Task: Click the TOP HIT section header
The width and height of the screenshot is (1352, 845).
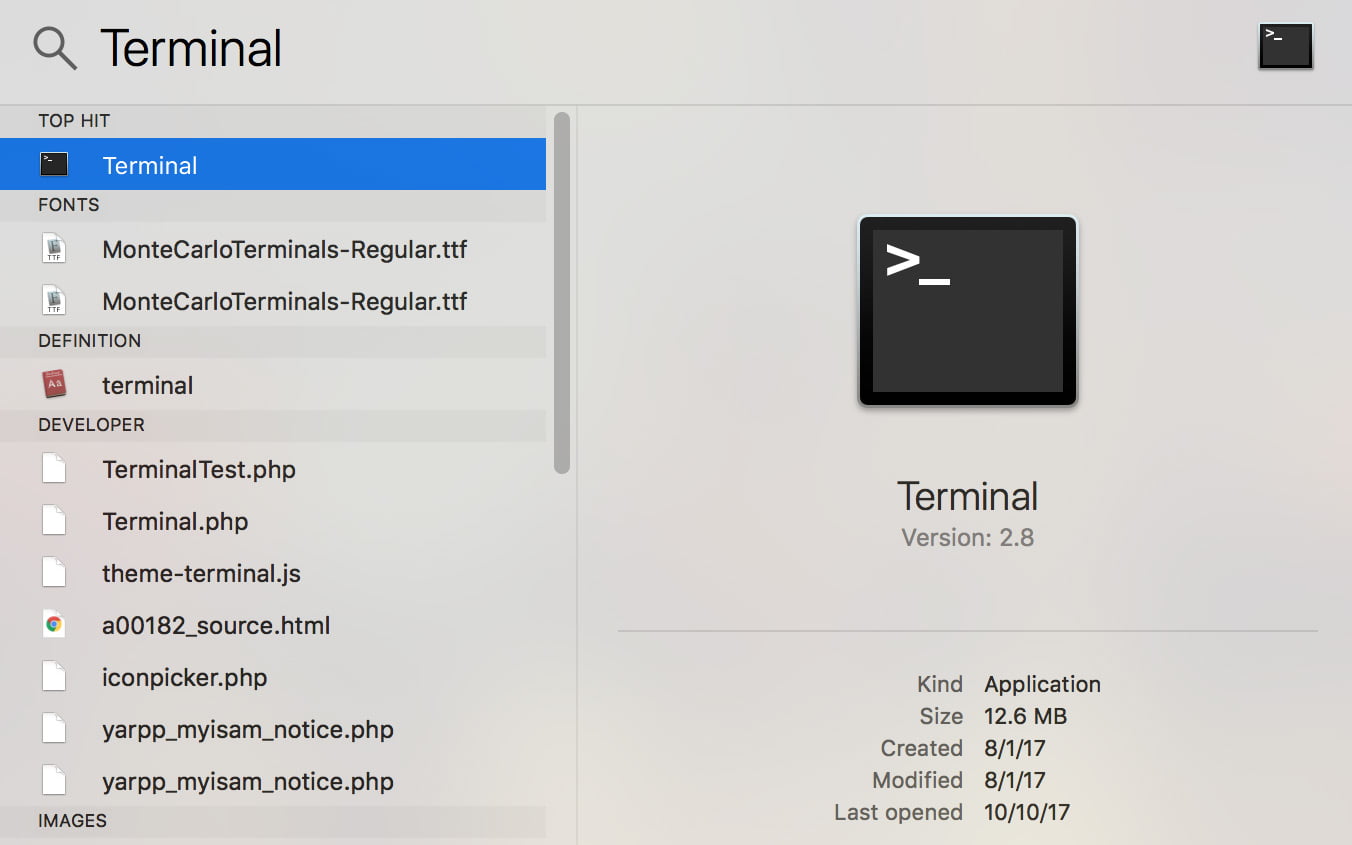Action: point(74,121)
